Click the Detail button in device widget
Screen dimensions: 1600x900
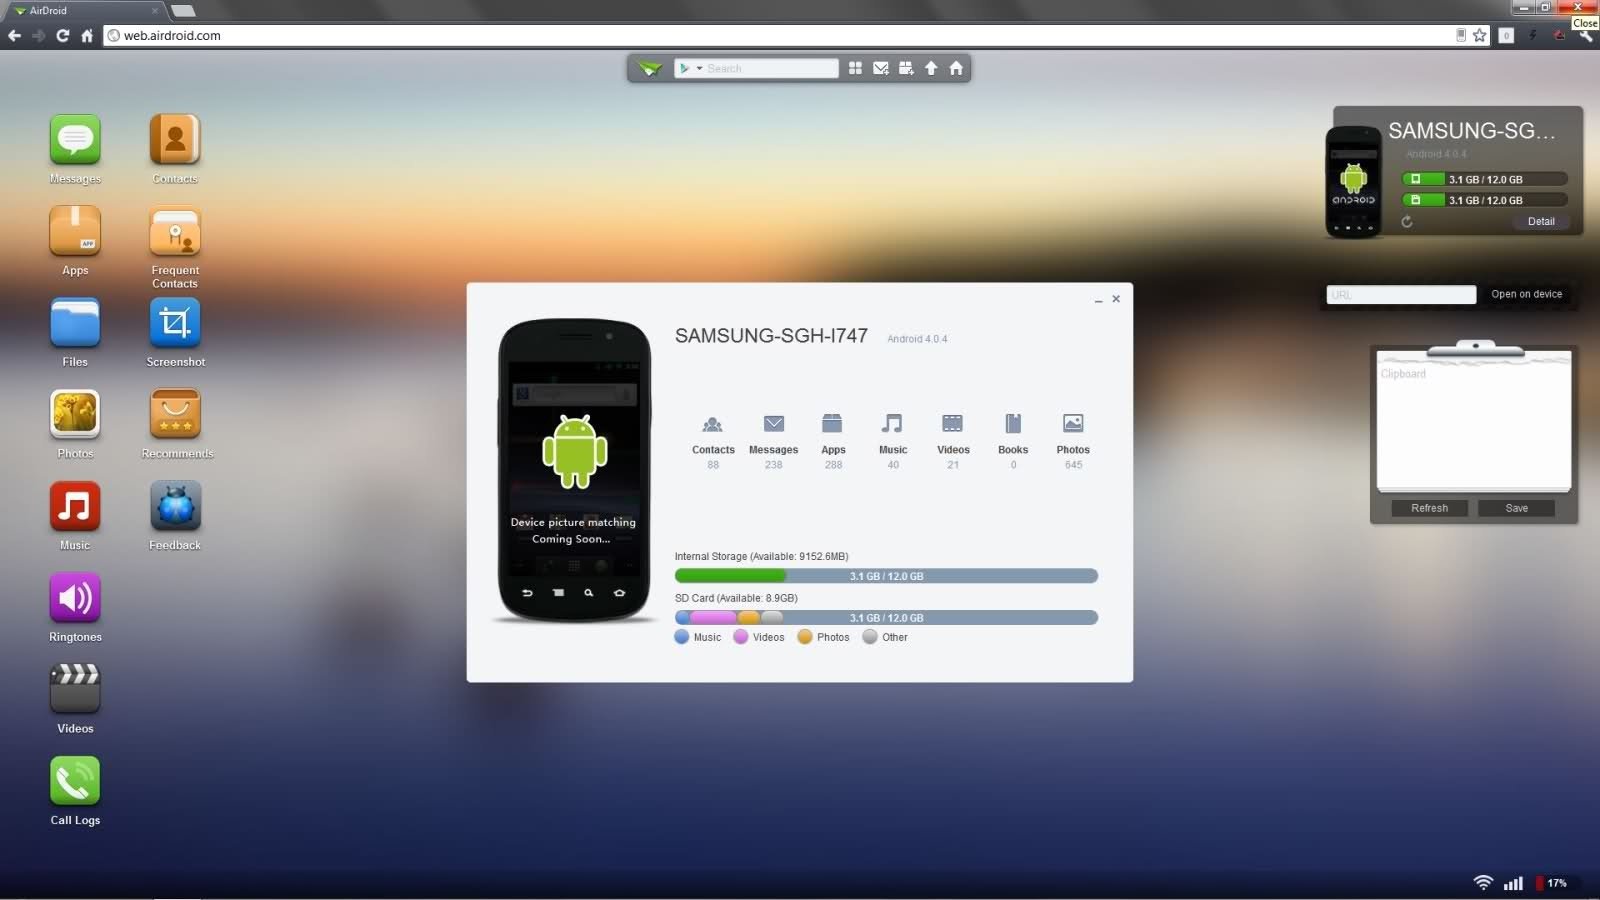pos(1541,222)
